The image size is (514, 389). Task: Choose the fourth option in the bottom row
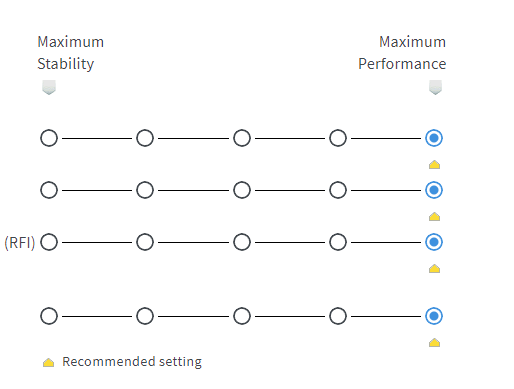[338, 316]
